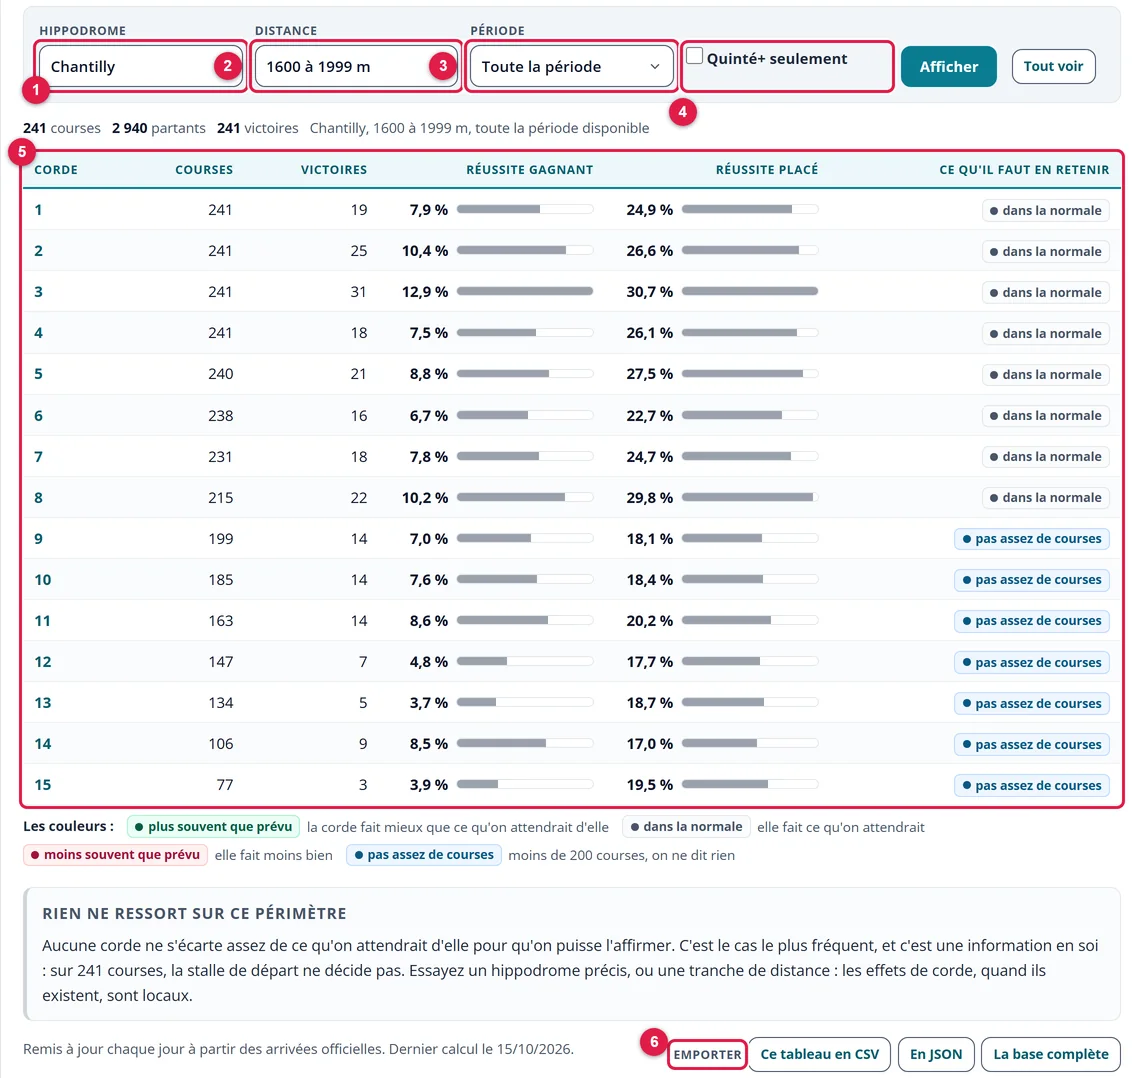The width and height of the screenshot is (1133, 1078).
Task: Click the 'dans la normale' badge for corde 6
Action: [1046, 415]
